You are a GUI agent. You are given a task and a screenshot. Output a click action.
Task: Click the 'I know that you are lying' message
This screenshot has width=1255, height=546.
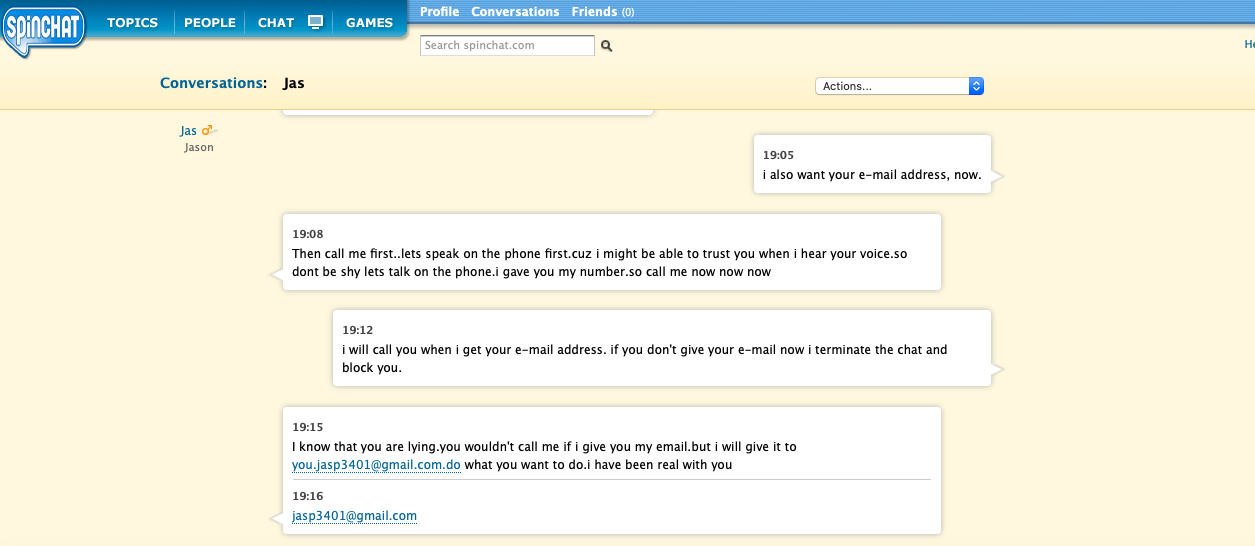[x=545, y=455]
